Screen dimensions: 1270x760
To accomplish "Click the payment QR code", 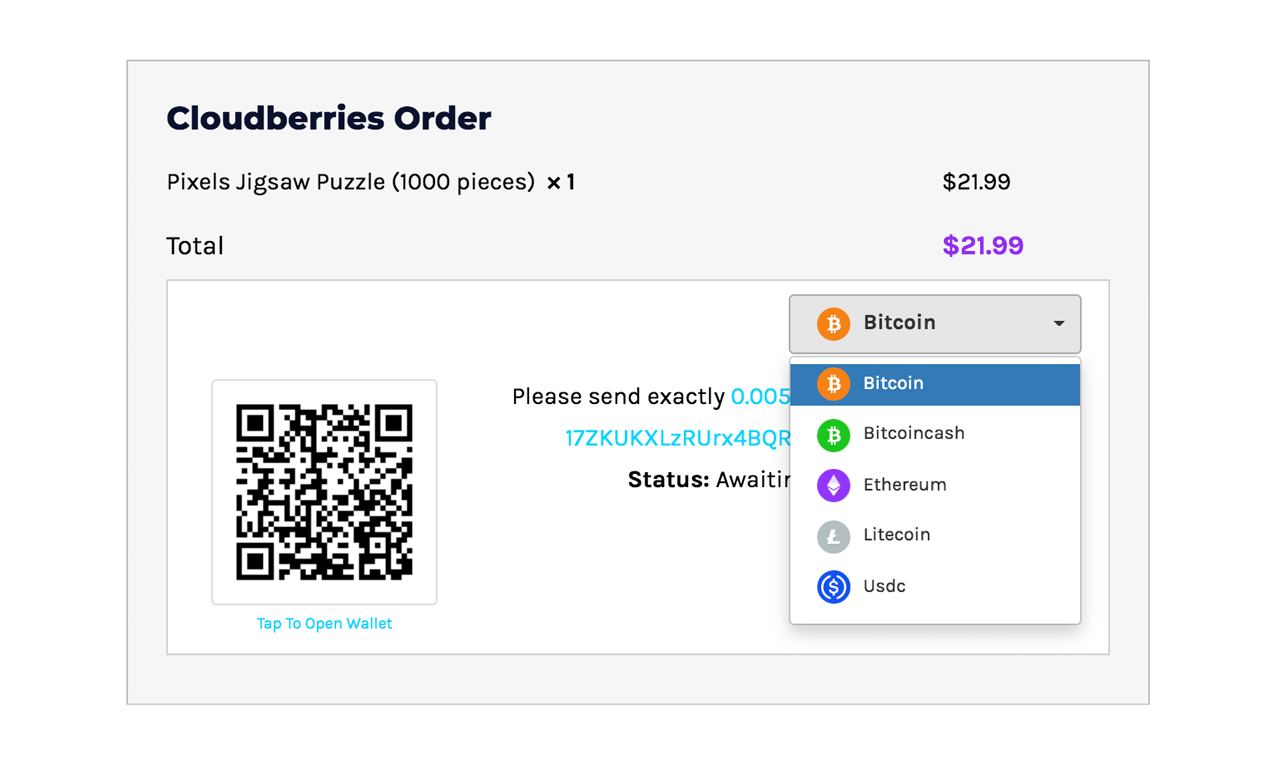I will [324, 492].
